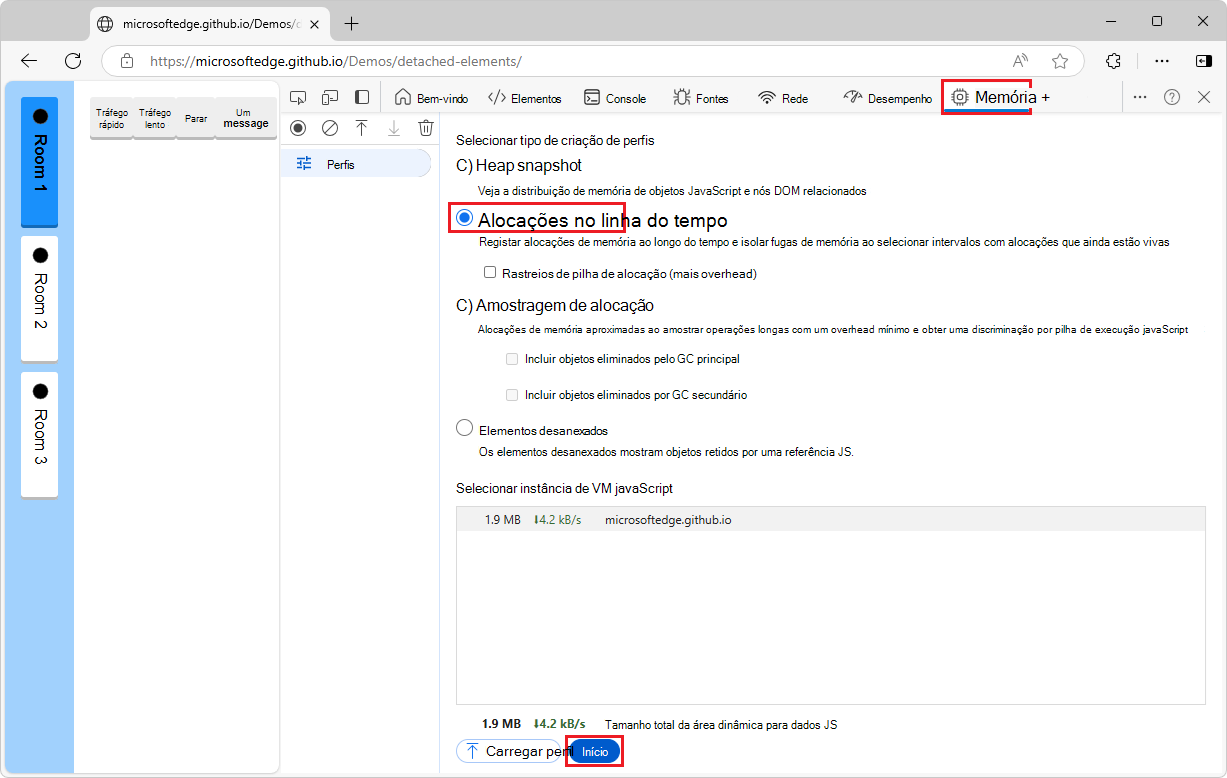Click the Tráfego lento button

pyautogui.click(x=155, y=119)
